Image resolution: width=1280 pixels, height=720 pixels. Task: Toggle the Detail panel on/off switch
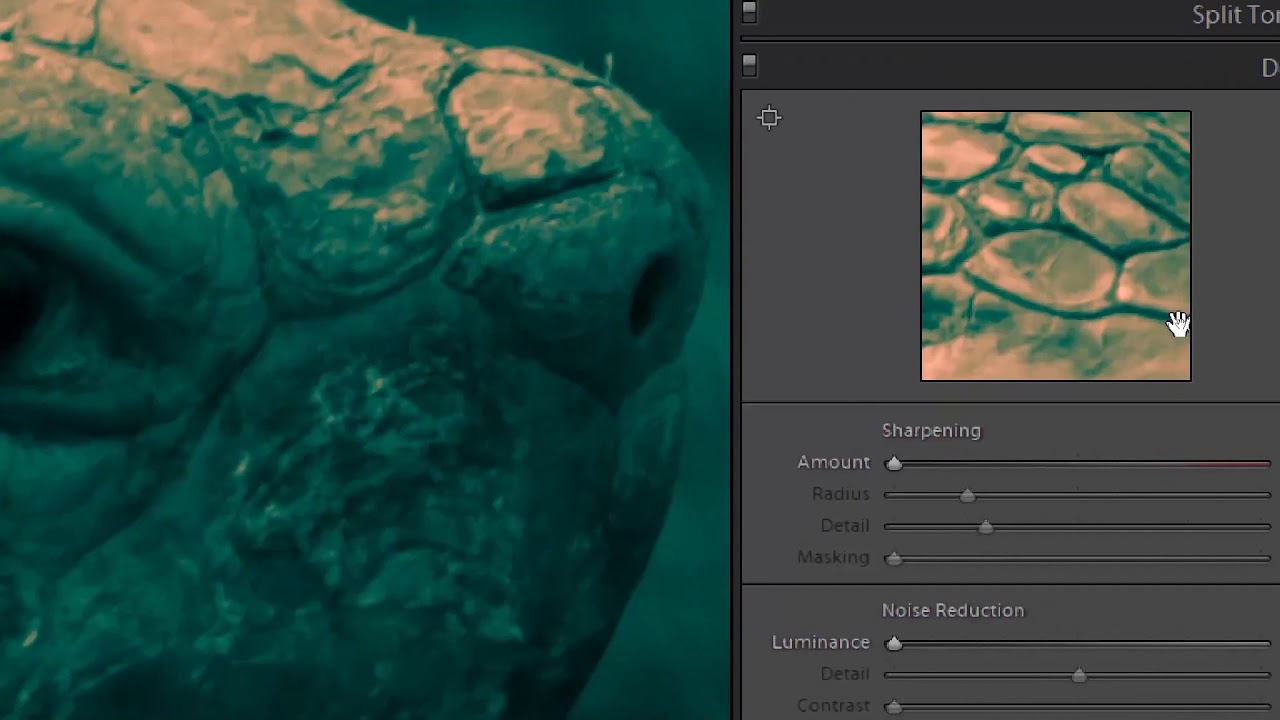click(x=749, y=65)
